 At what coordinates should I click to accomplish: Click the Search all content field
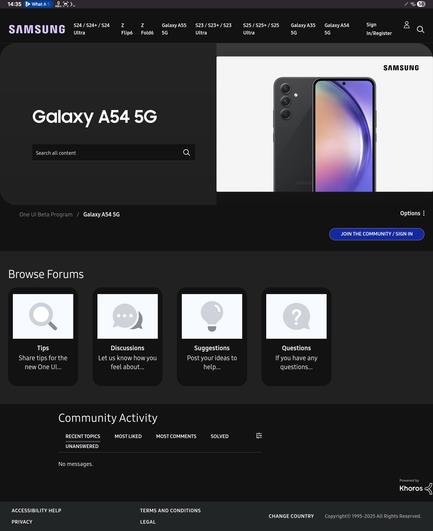point(106,152)
